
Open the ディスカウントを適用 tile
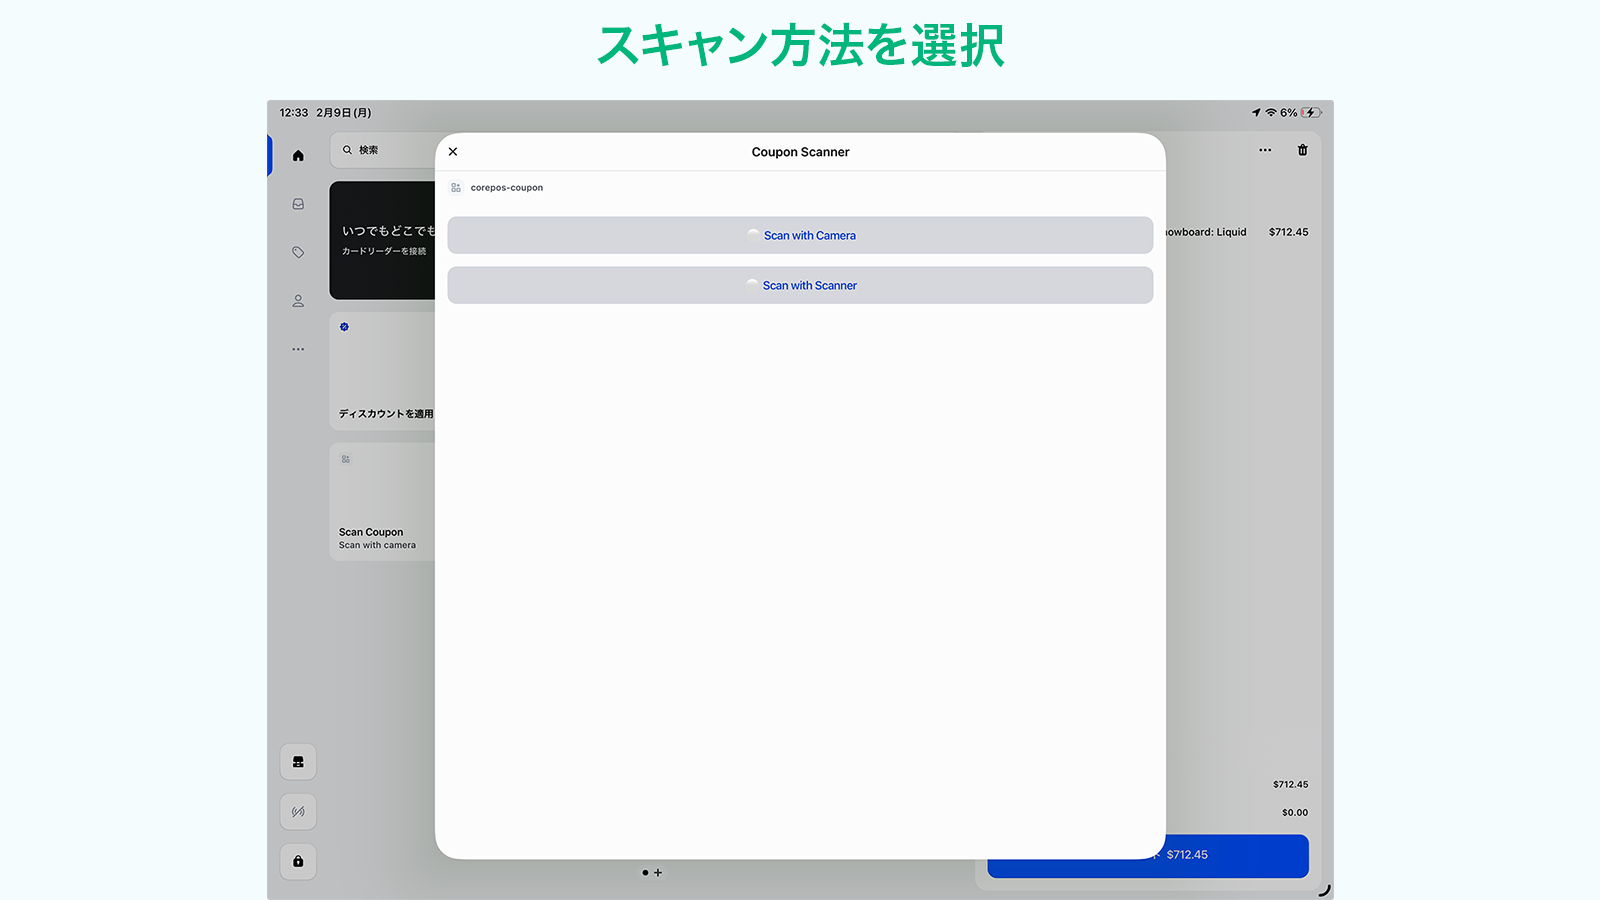click(385, 371)
